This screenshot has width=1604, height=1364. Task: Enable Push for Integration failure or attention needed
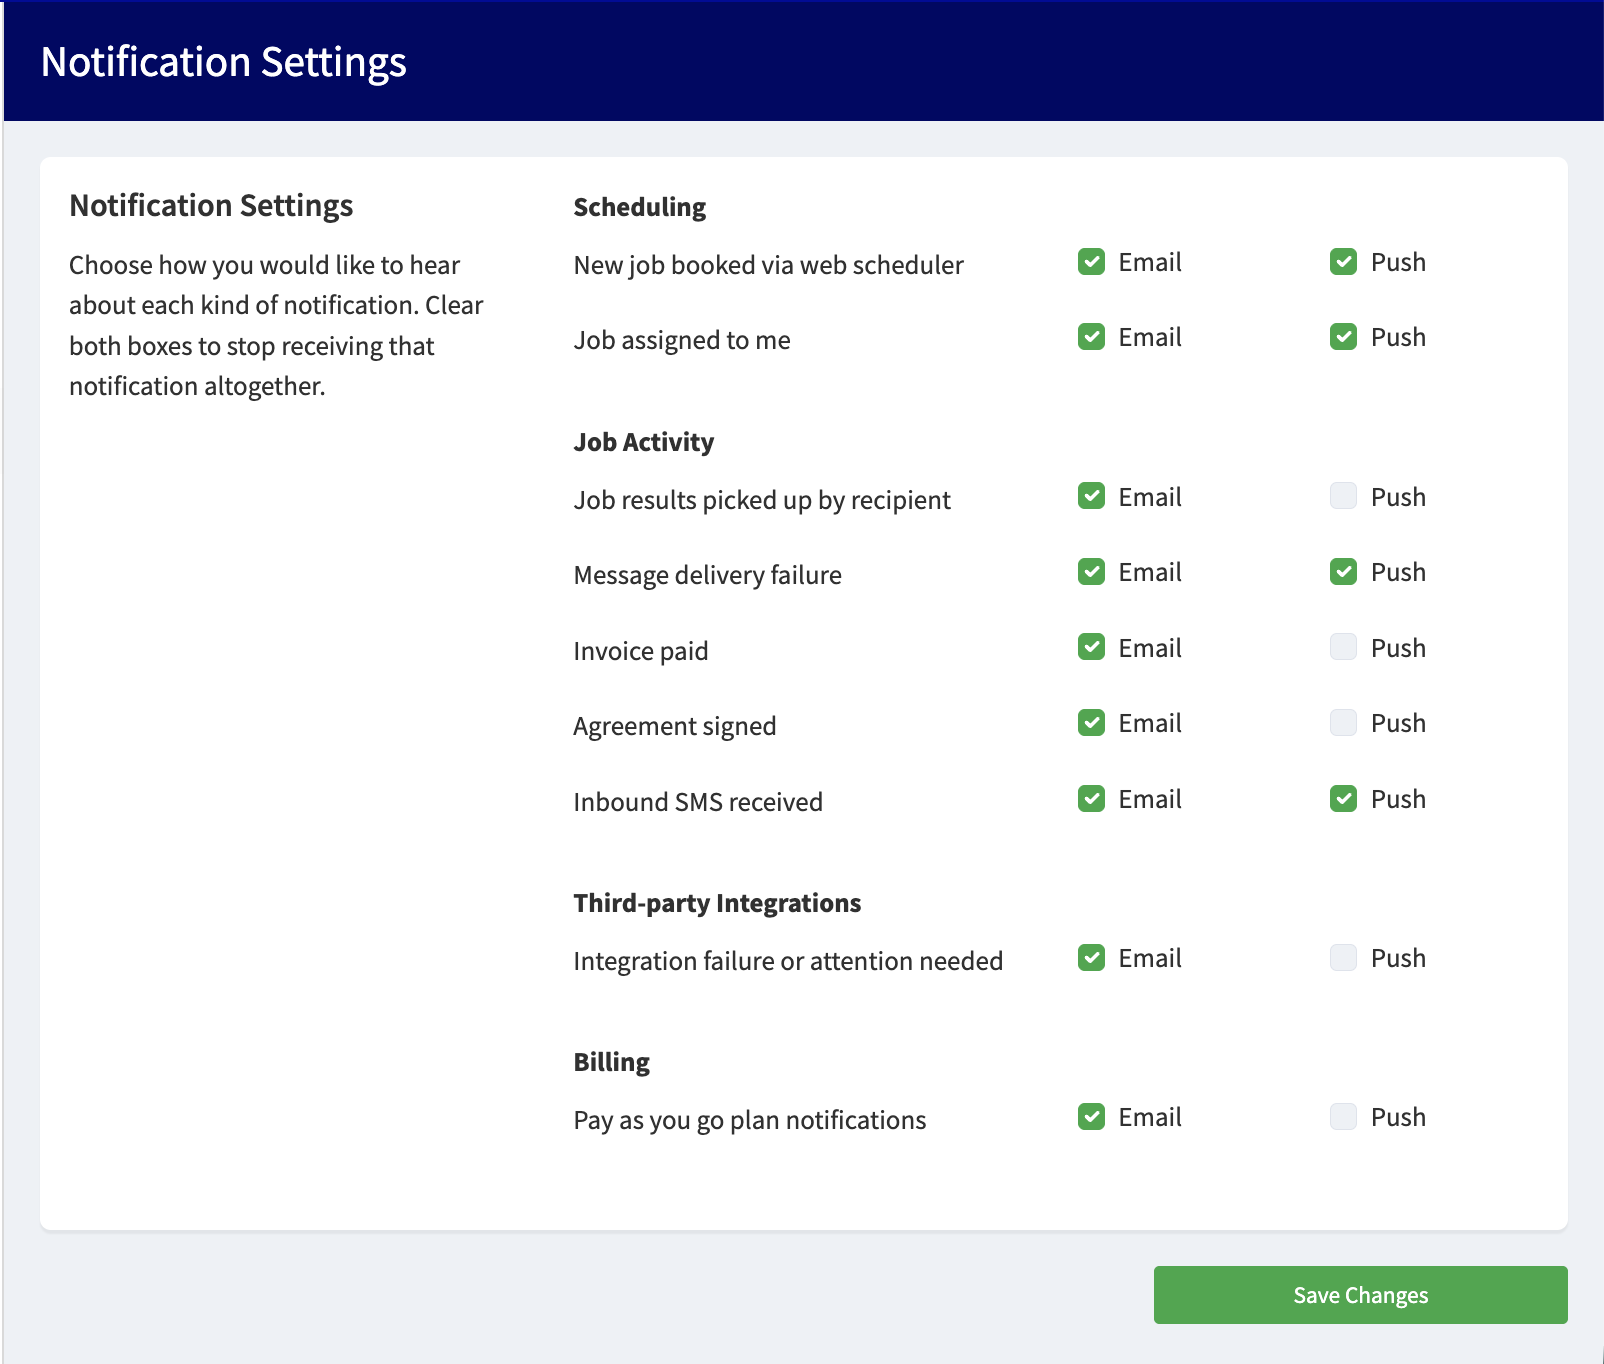pos(1343,958)
